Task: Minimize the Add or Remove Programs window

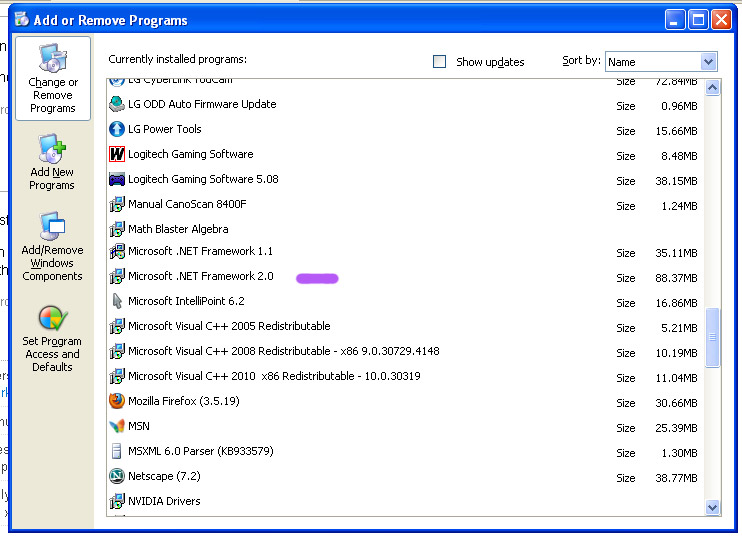Action: click(675, 20)
